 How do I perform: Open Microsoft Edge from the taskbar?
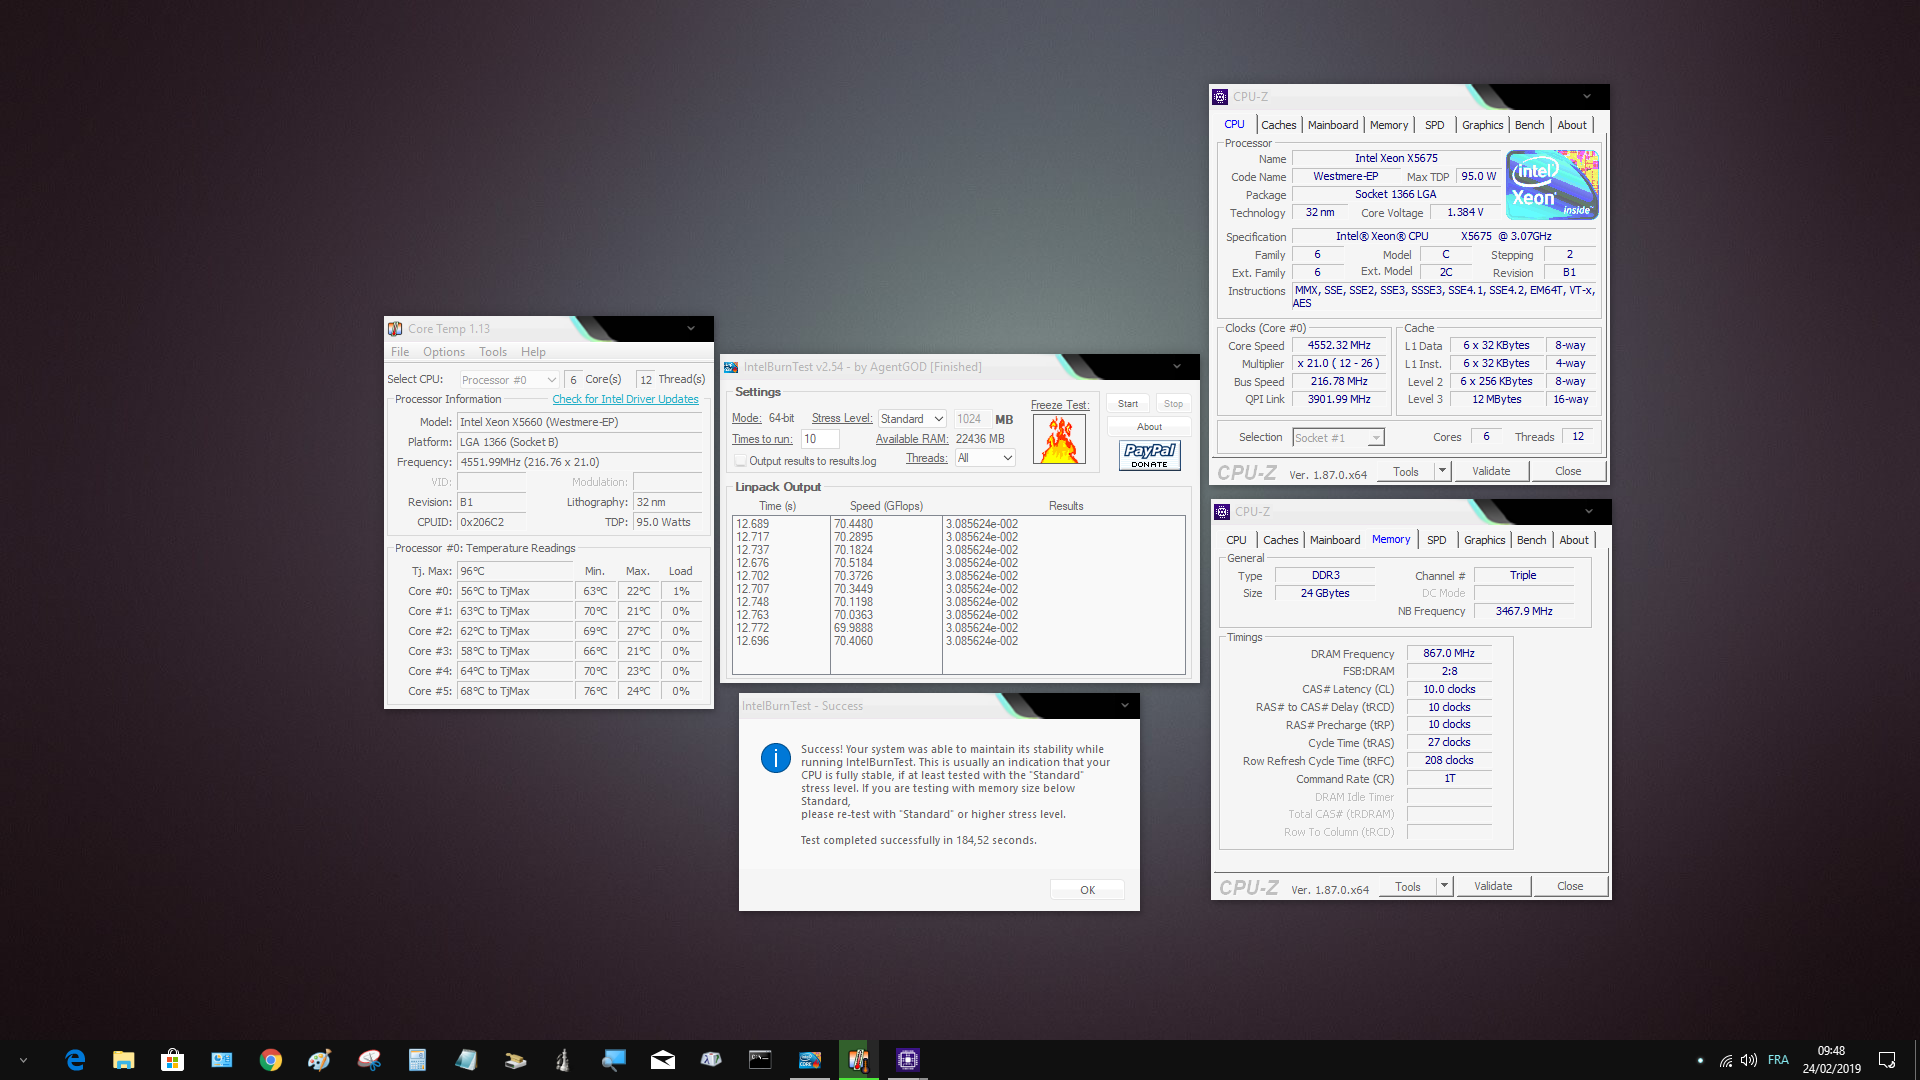pyautogui.click(x=75, y=1059)
